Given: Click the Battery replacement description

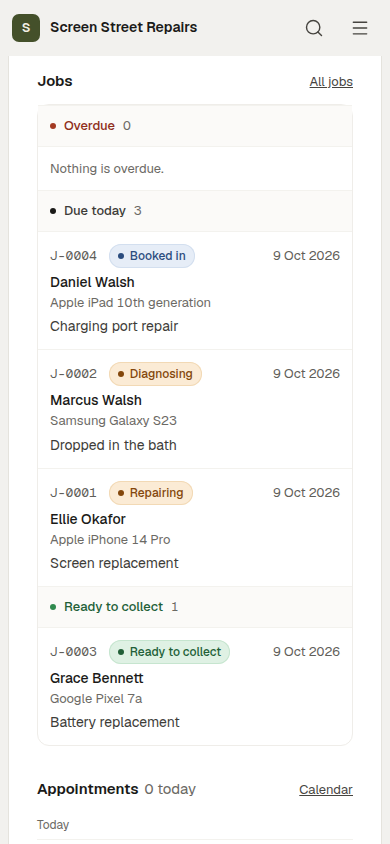Looking at the screenshot, I should pos(115,722).
